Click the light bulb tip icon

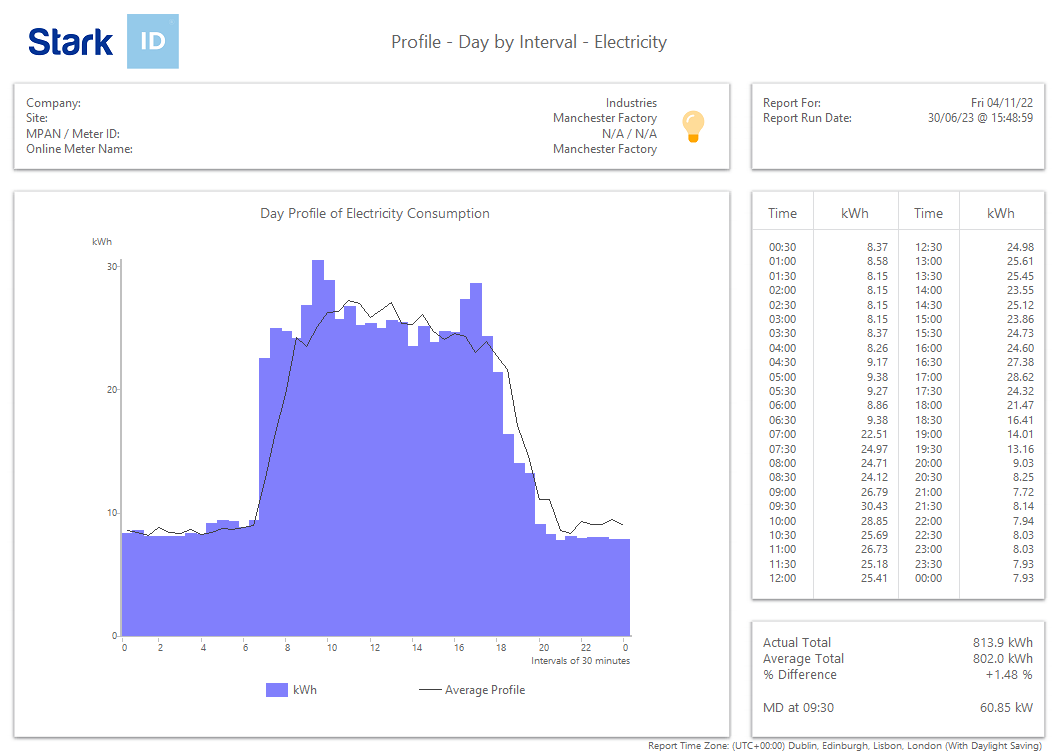click(694, 127)
